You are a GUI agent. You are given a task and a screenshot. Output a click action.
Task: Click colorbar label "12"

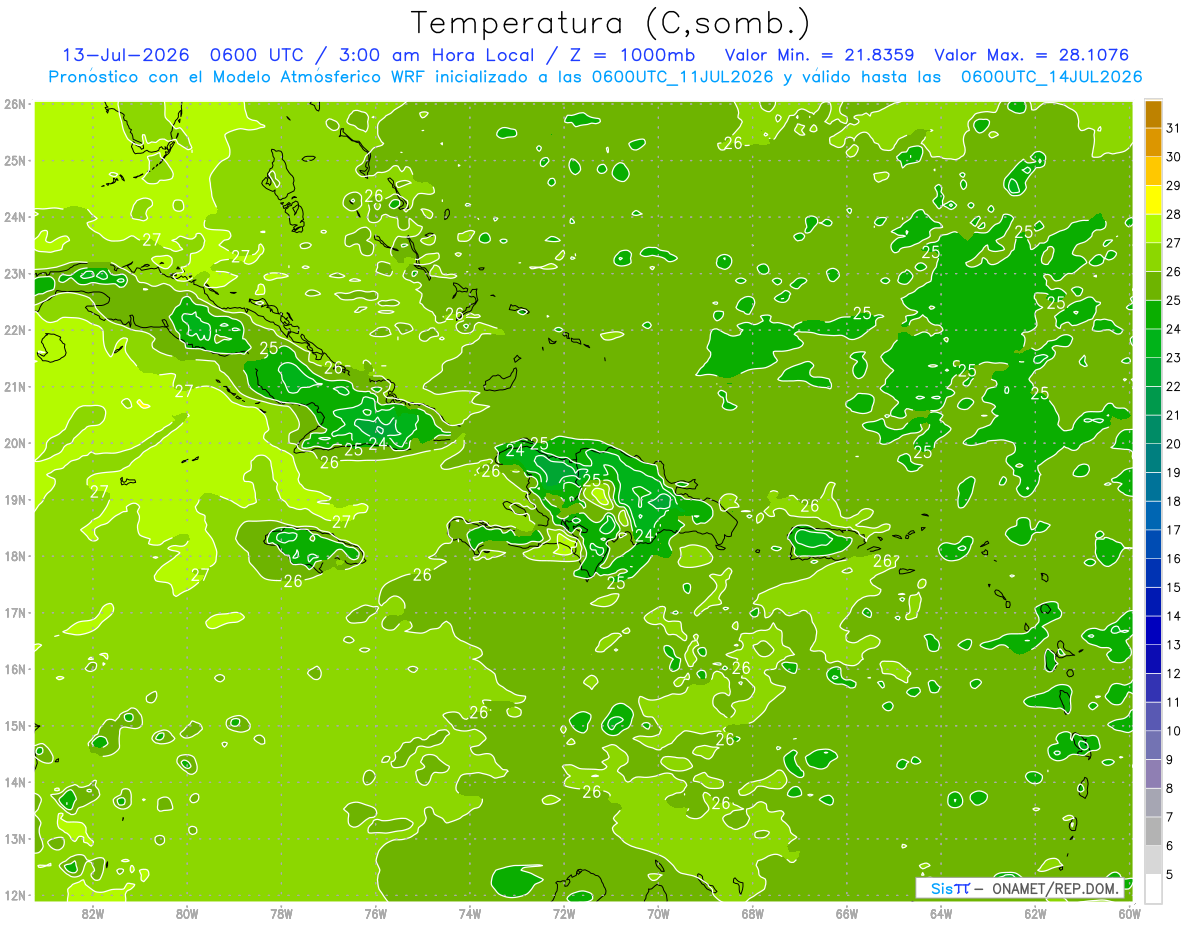pyautogui.click(x=1174, y=673)
